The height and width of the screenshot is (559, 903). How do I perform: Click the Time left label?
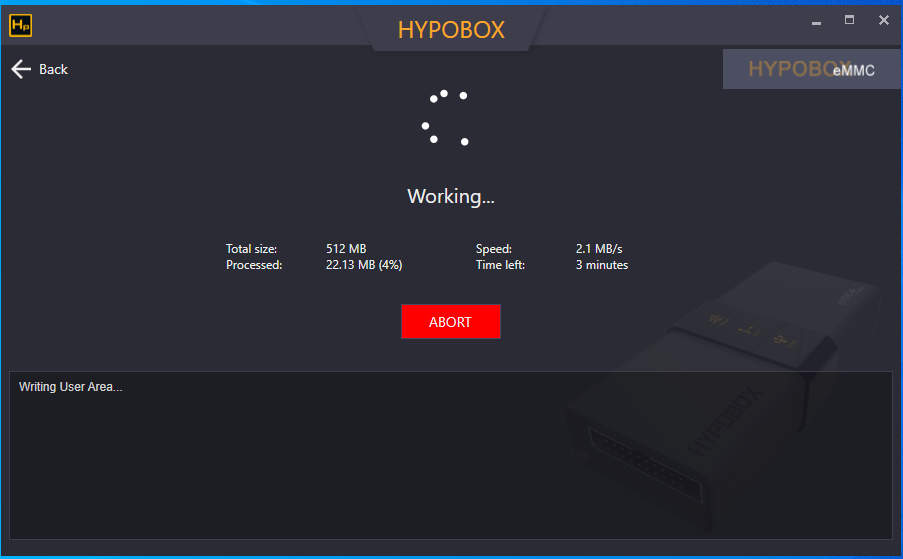pos(500,265)
